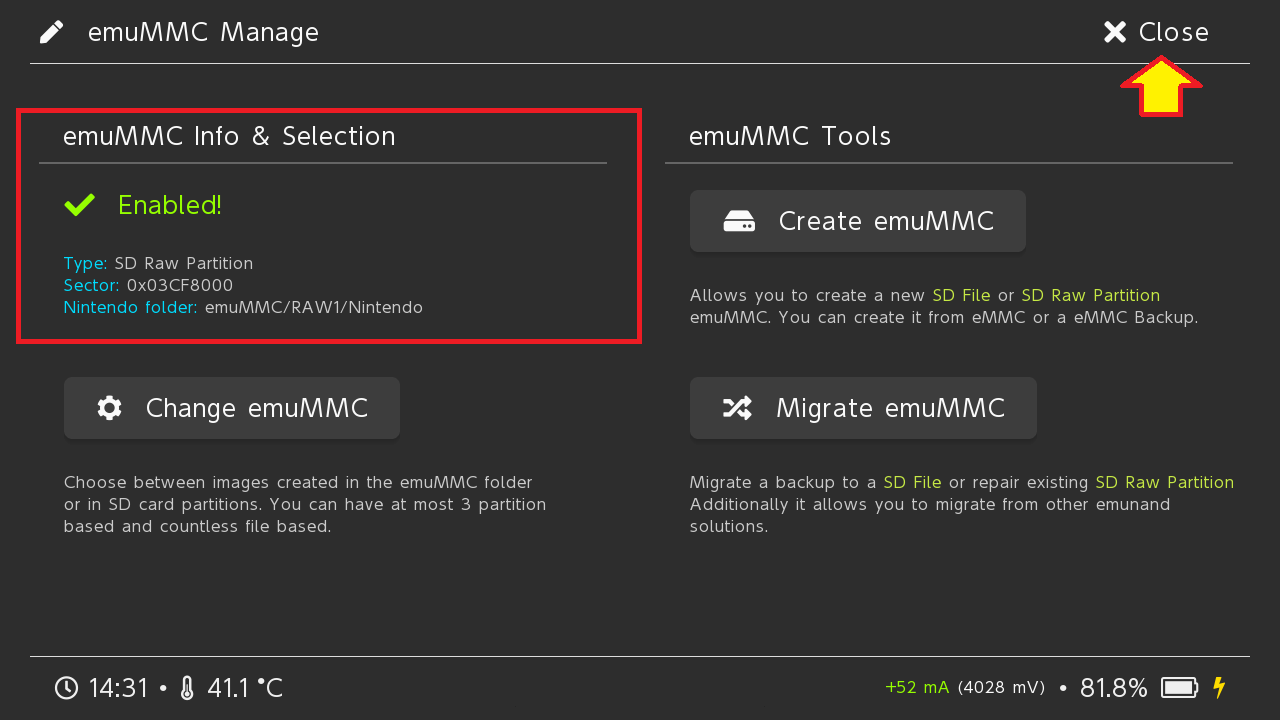Viewport: 1280px width, 720px height.
Task: Click the emuMMC/RAW1/Nintendo folder path
Action: (x=314, y=308)
